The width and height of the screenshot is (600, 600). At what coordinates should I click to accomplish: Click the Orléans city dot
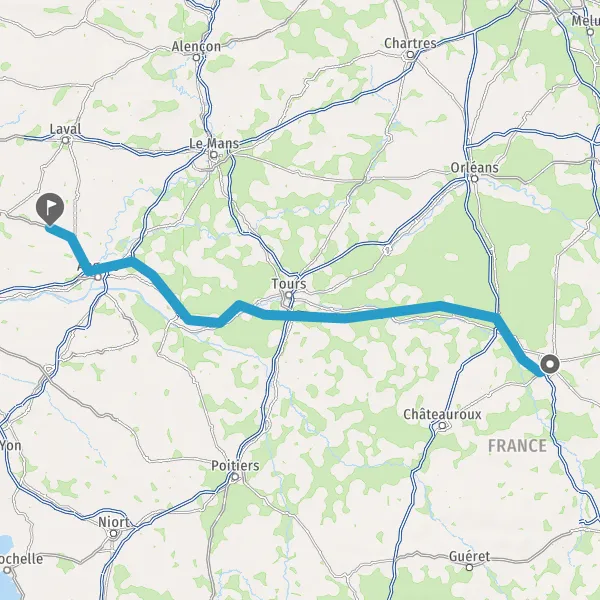click(474, 178)
